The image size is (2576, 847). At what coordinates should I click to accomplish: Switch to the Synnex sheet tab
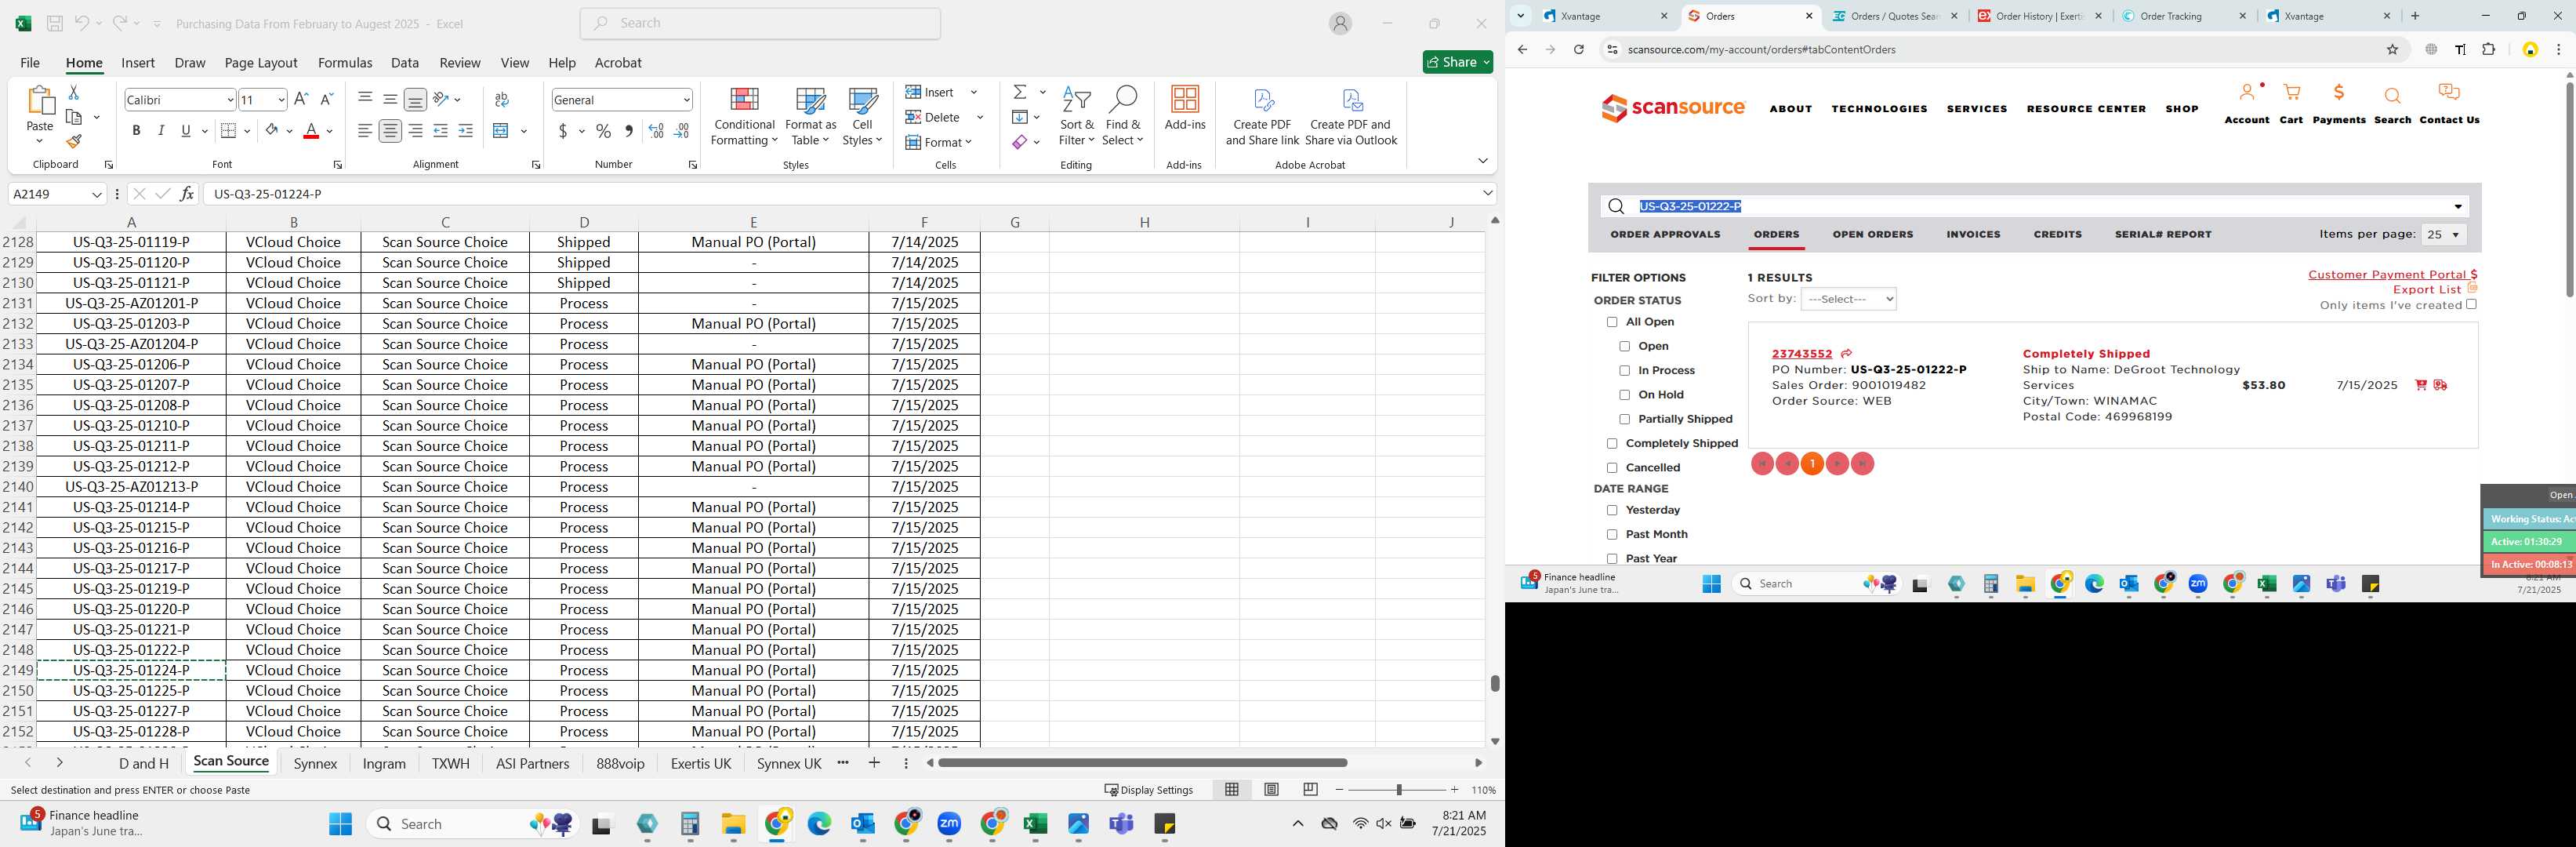tap(316, 764)
